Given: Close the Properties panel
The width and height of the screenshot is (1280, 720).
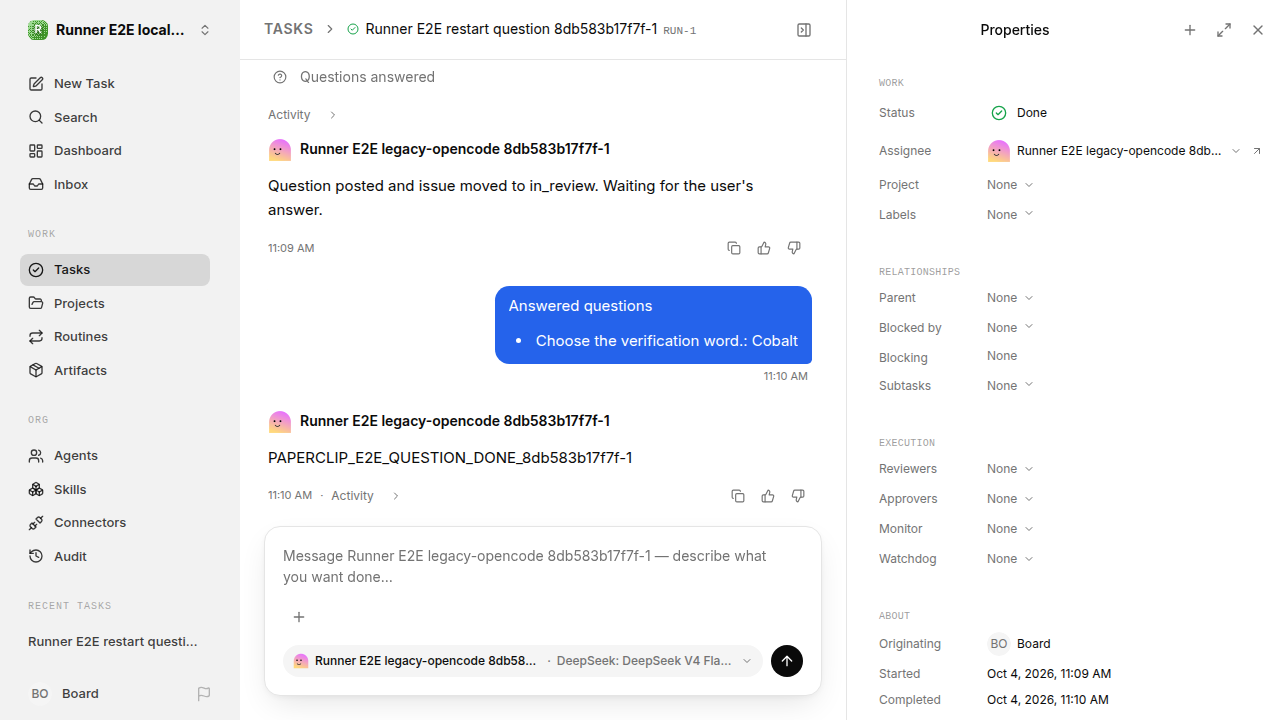Looking at the screenshot, I should pos(1258,30).
